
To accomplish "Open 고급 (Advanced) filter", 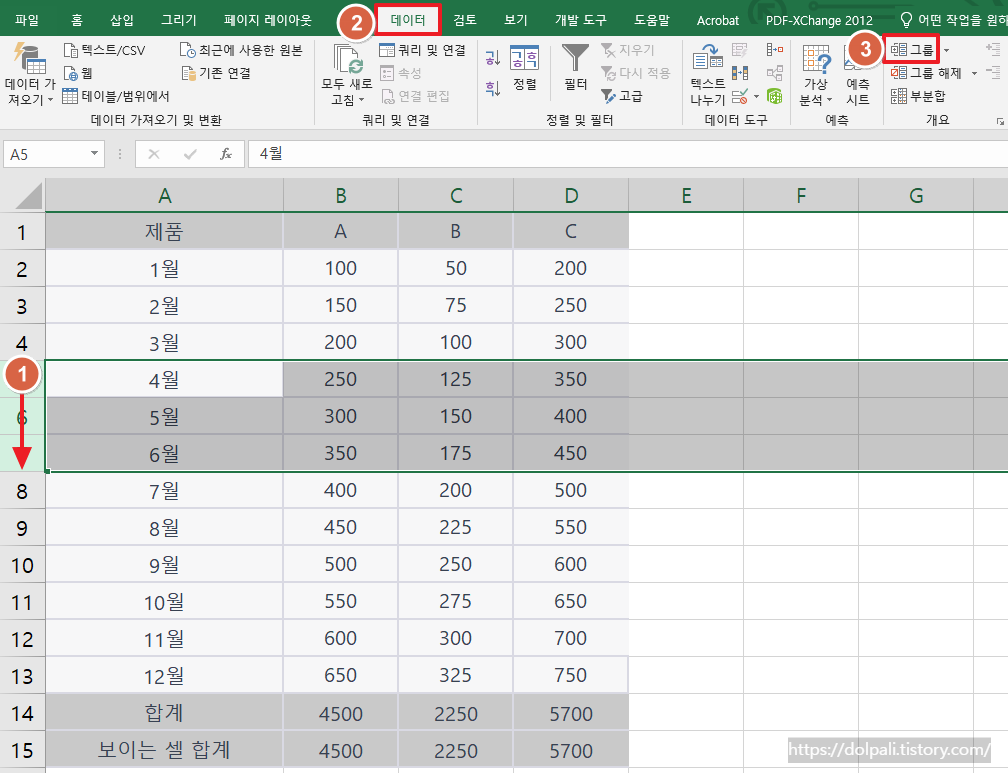I will coord(622,96).
